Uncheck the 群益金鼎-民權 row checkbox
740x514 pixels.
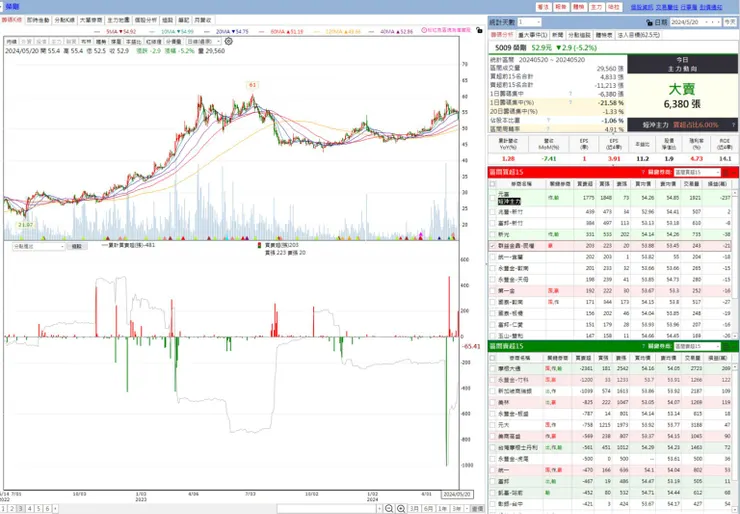pos(493,246)
